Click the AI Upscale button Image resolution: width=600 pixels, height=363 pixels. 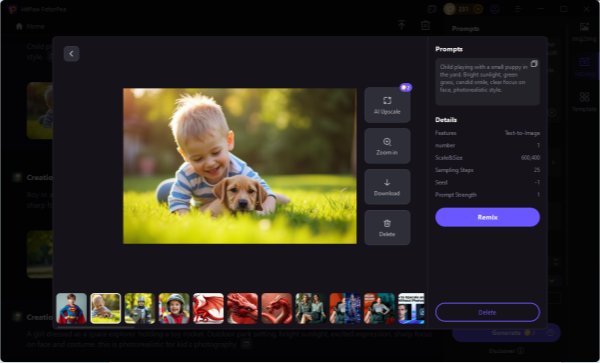click(x=387, y=105)
